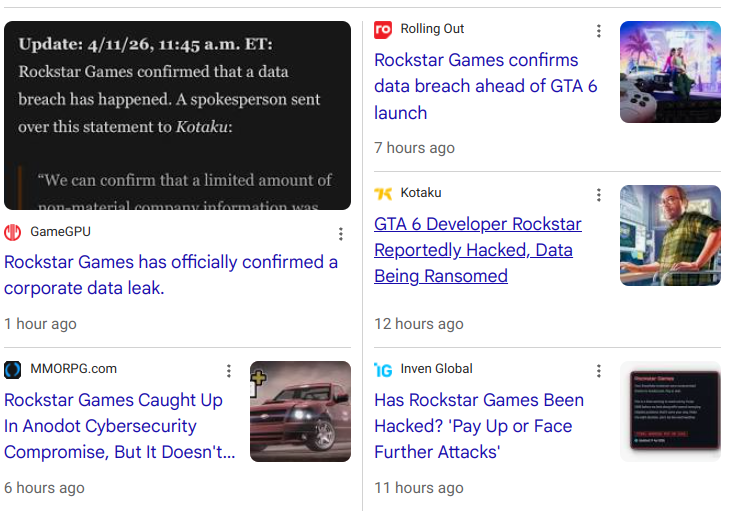Click the Rolling Out source logo
The height and width of the screenshot is (519, 741).
[383, 30]
